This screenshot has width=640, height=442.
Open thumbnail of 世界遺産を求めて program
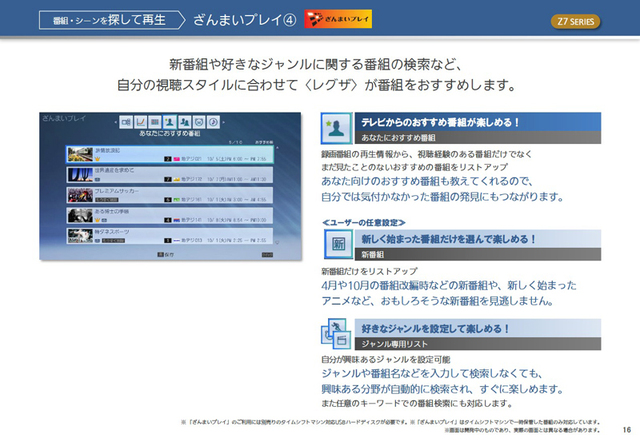(80, 175)
